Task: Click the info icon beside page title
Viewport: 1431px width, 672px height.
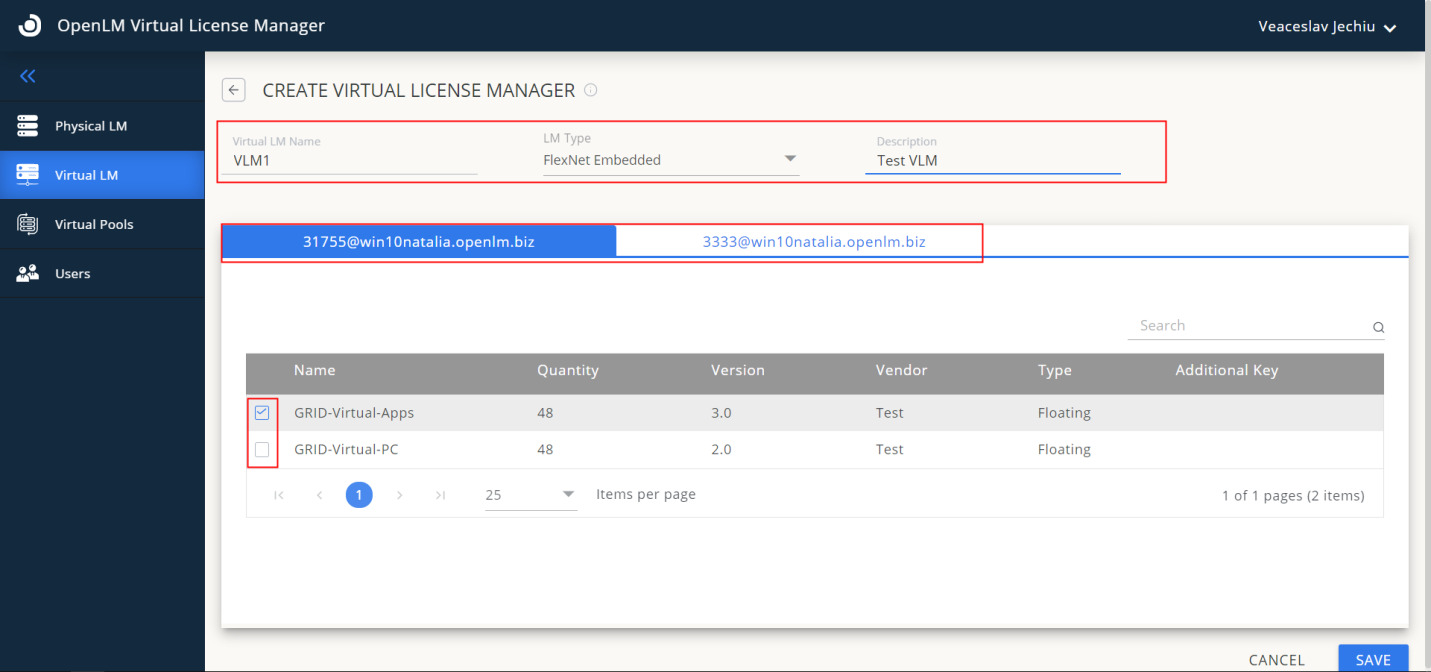Action: click(590, 90)
